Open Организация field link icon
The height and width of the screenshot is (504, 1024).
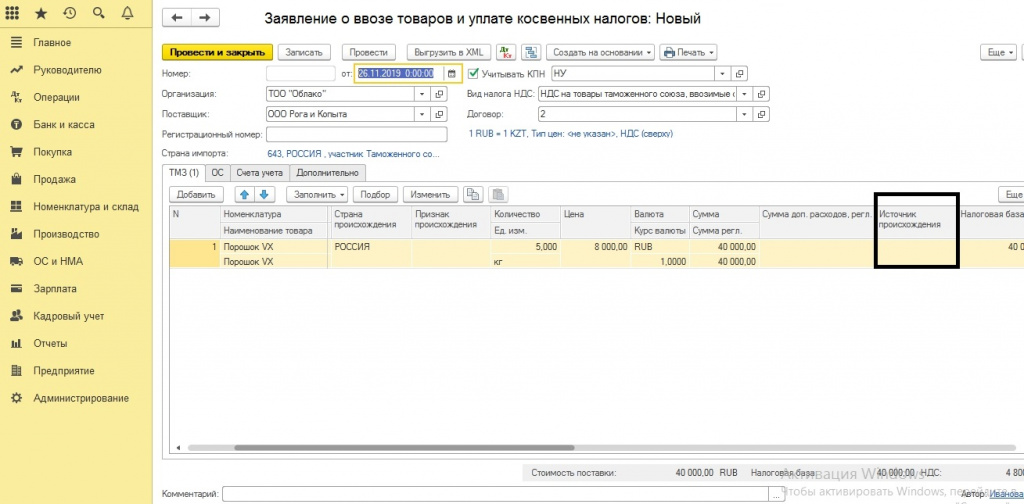click(439, 94)
